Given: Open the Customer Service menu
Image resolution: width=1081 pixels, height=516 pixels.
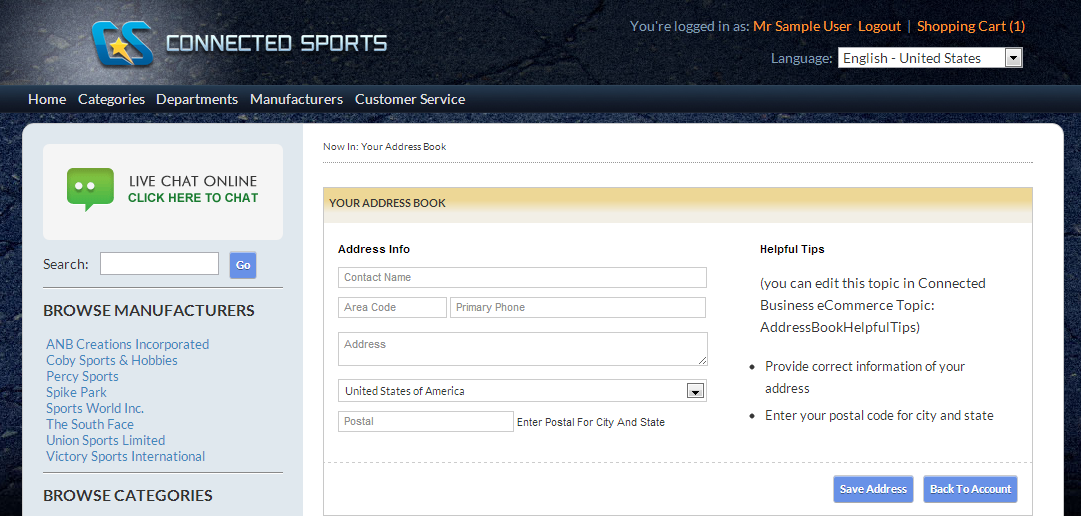Looking at the screenshot, I should (409, 99).
